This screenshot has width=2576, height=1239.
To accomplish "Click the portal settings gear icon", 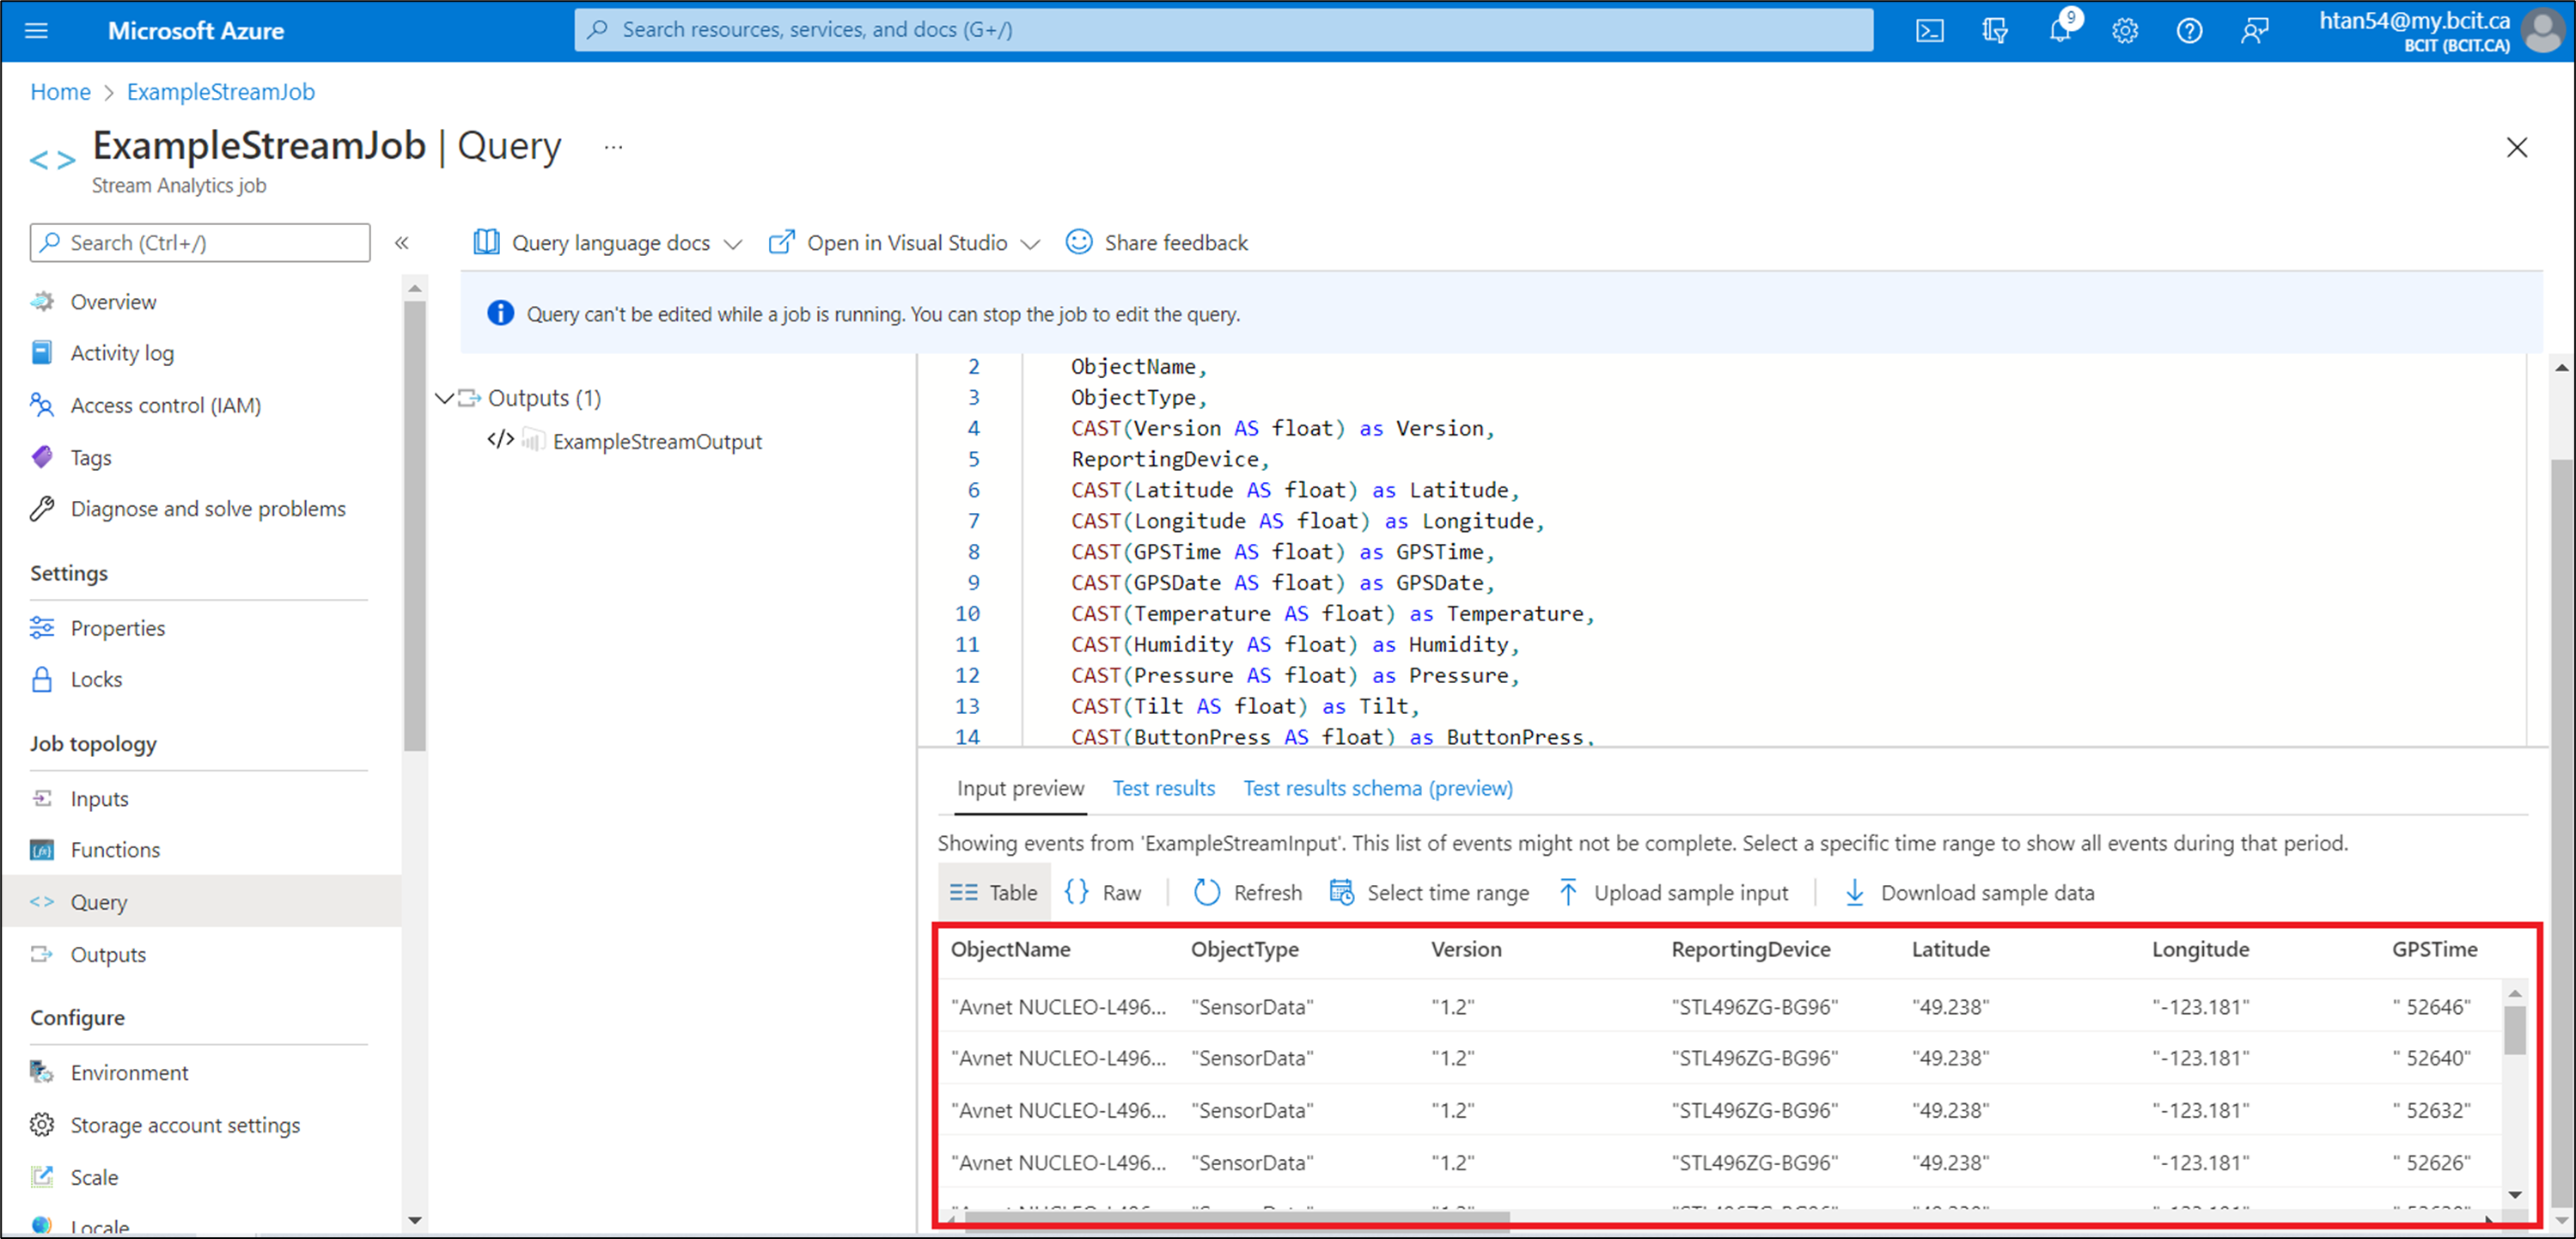I will pos(2124,31).
